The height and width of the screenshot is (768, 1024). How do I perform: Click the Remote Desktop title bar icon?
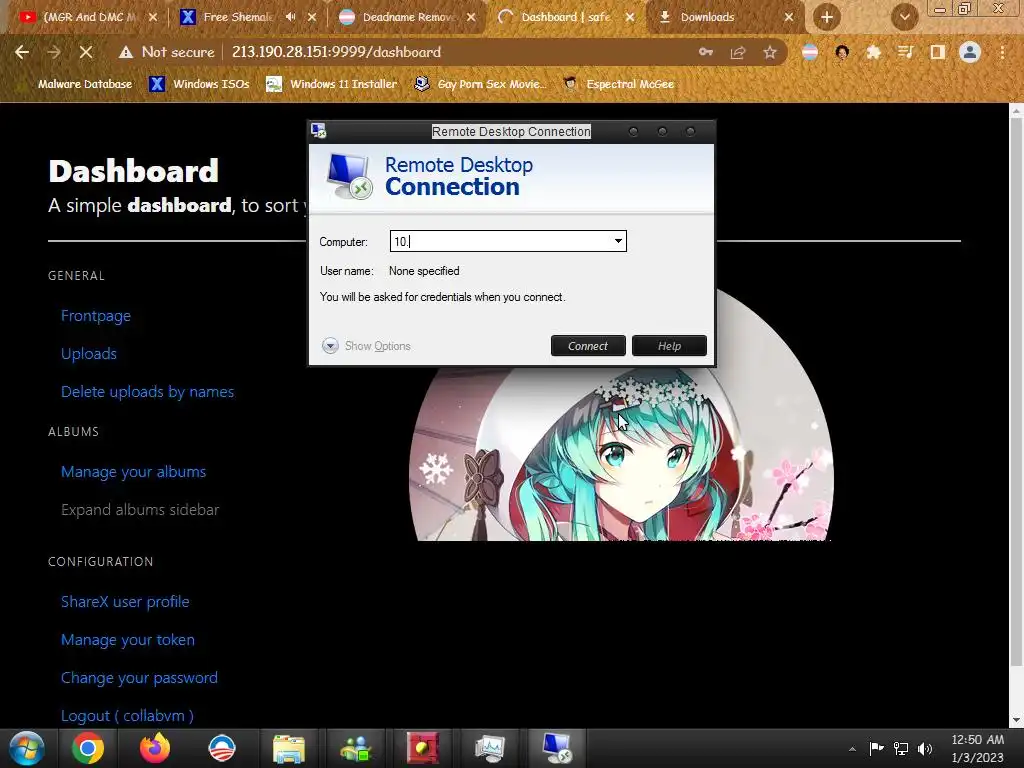tap(319, 131)
